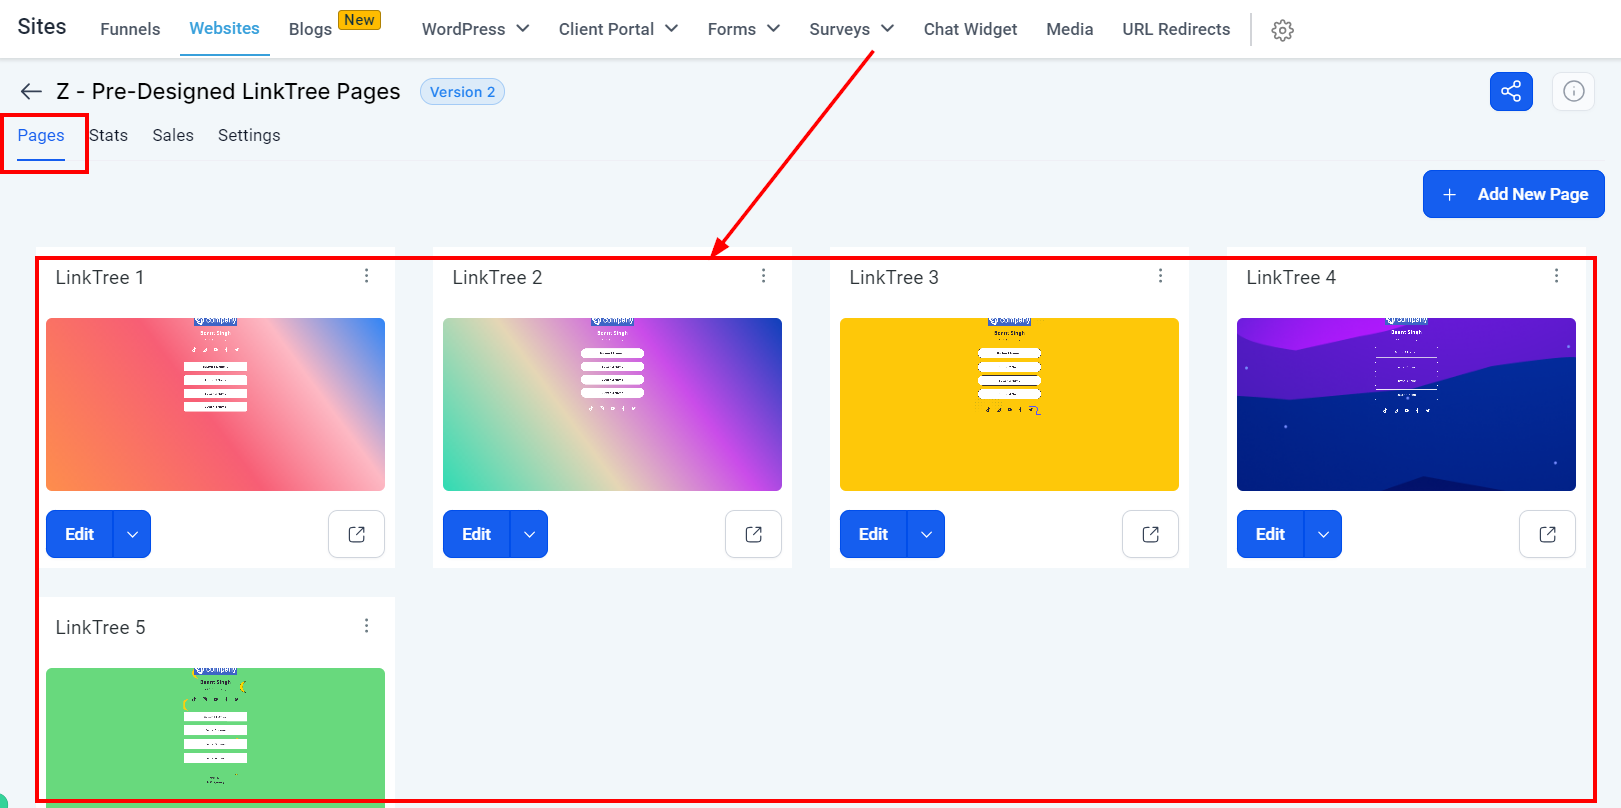Open the LinkTree 3 three-dot menu
The image size is (1621, 808).
(x=1160, y=276)
